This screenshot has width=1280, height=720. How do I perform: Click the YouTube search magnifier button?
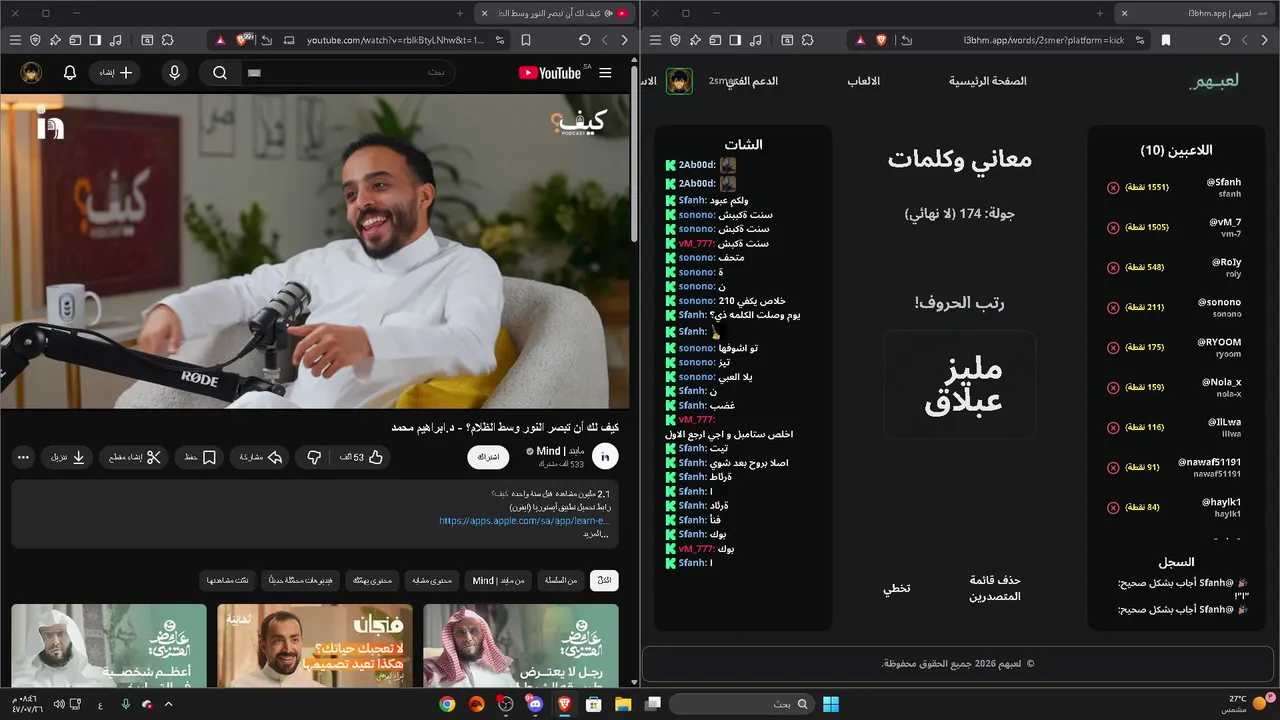pyautogui.click(x=220, y=73)
